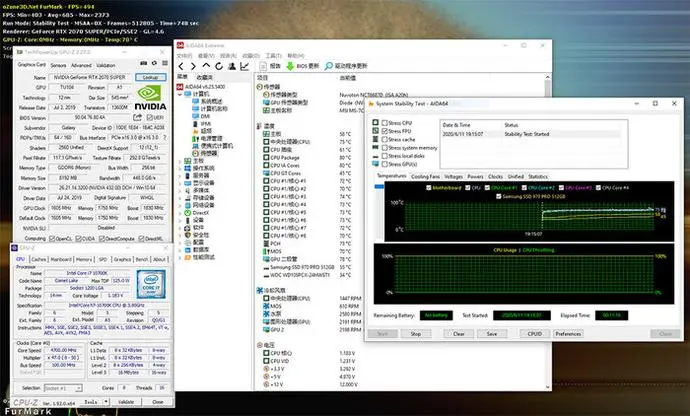Viewport: 690px width, 416px height.
Task: Take GPU-Z screenshot with camera icon
Action: click(x=143, y=63)
